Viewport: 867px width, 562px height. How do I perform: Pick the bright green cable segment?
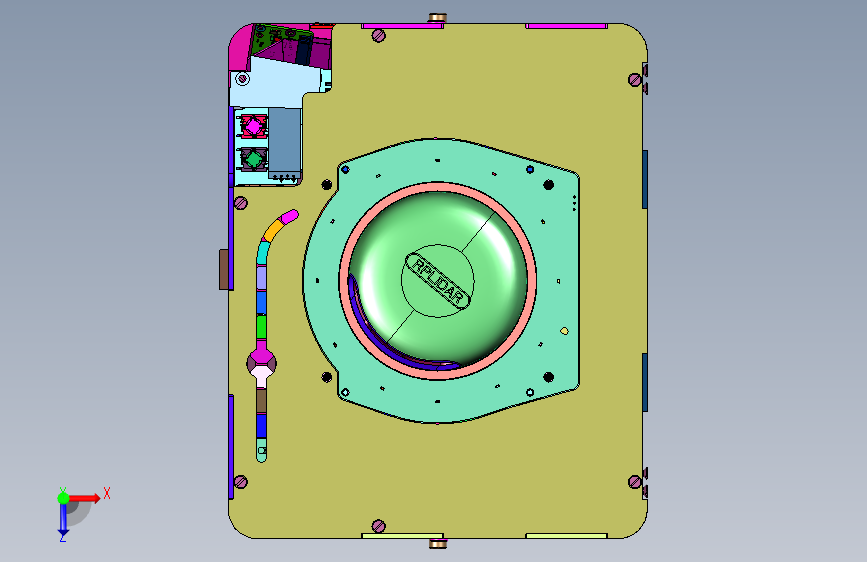pos(261,326)
